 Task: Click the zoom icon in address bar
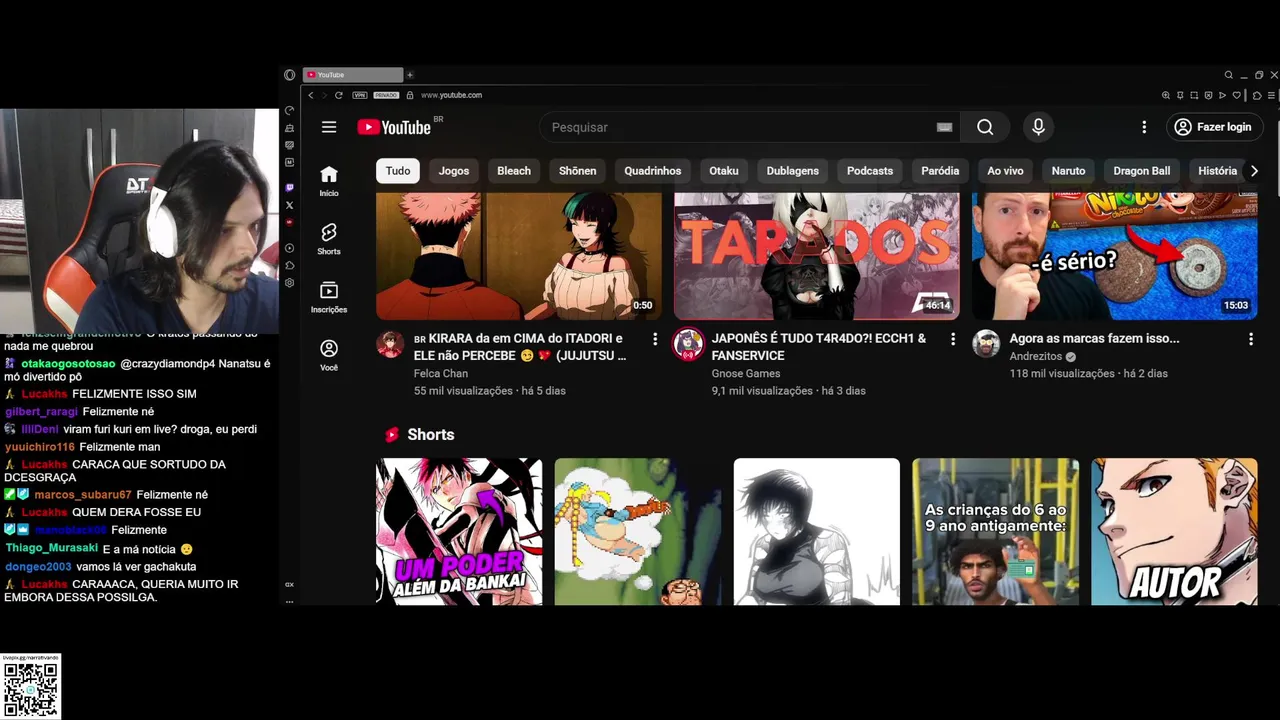[x=1166, y=95]
